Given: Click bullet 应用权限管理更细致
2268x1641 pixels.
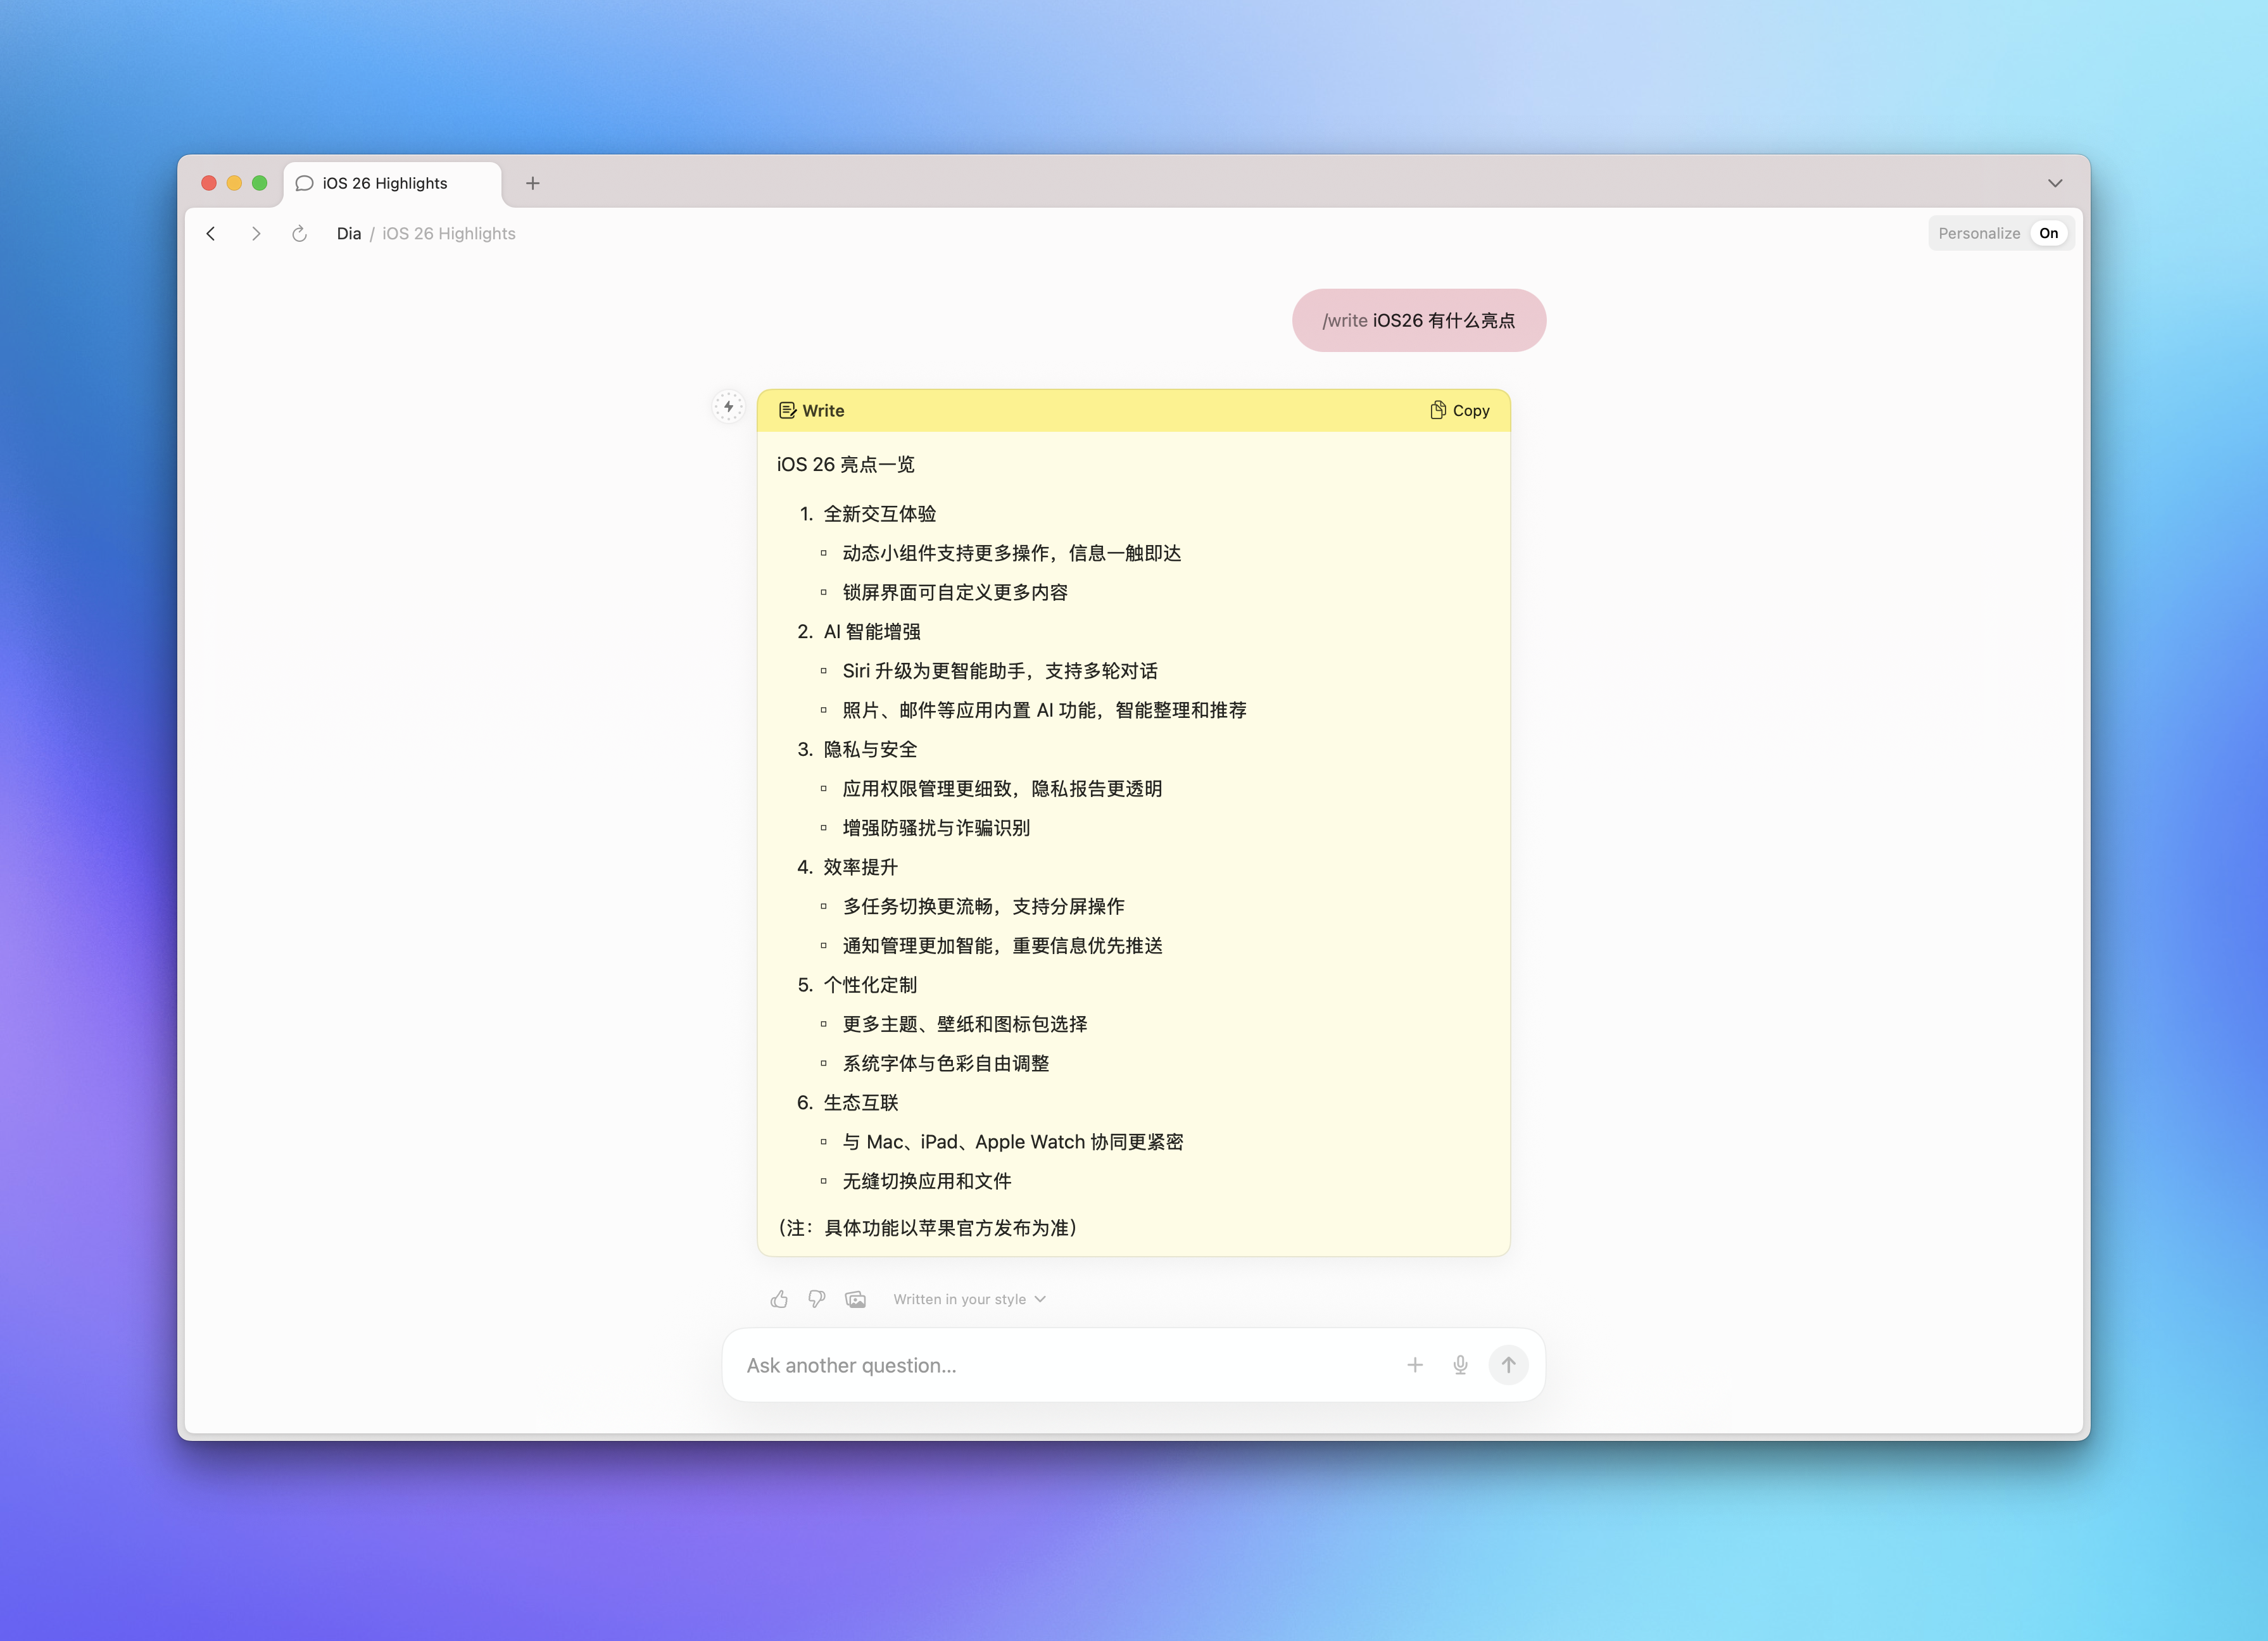Looking at the screenshot, I should (1002, 788).
